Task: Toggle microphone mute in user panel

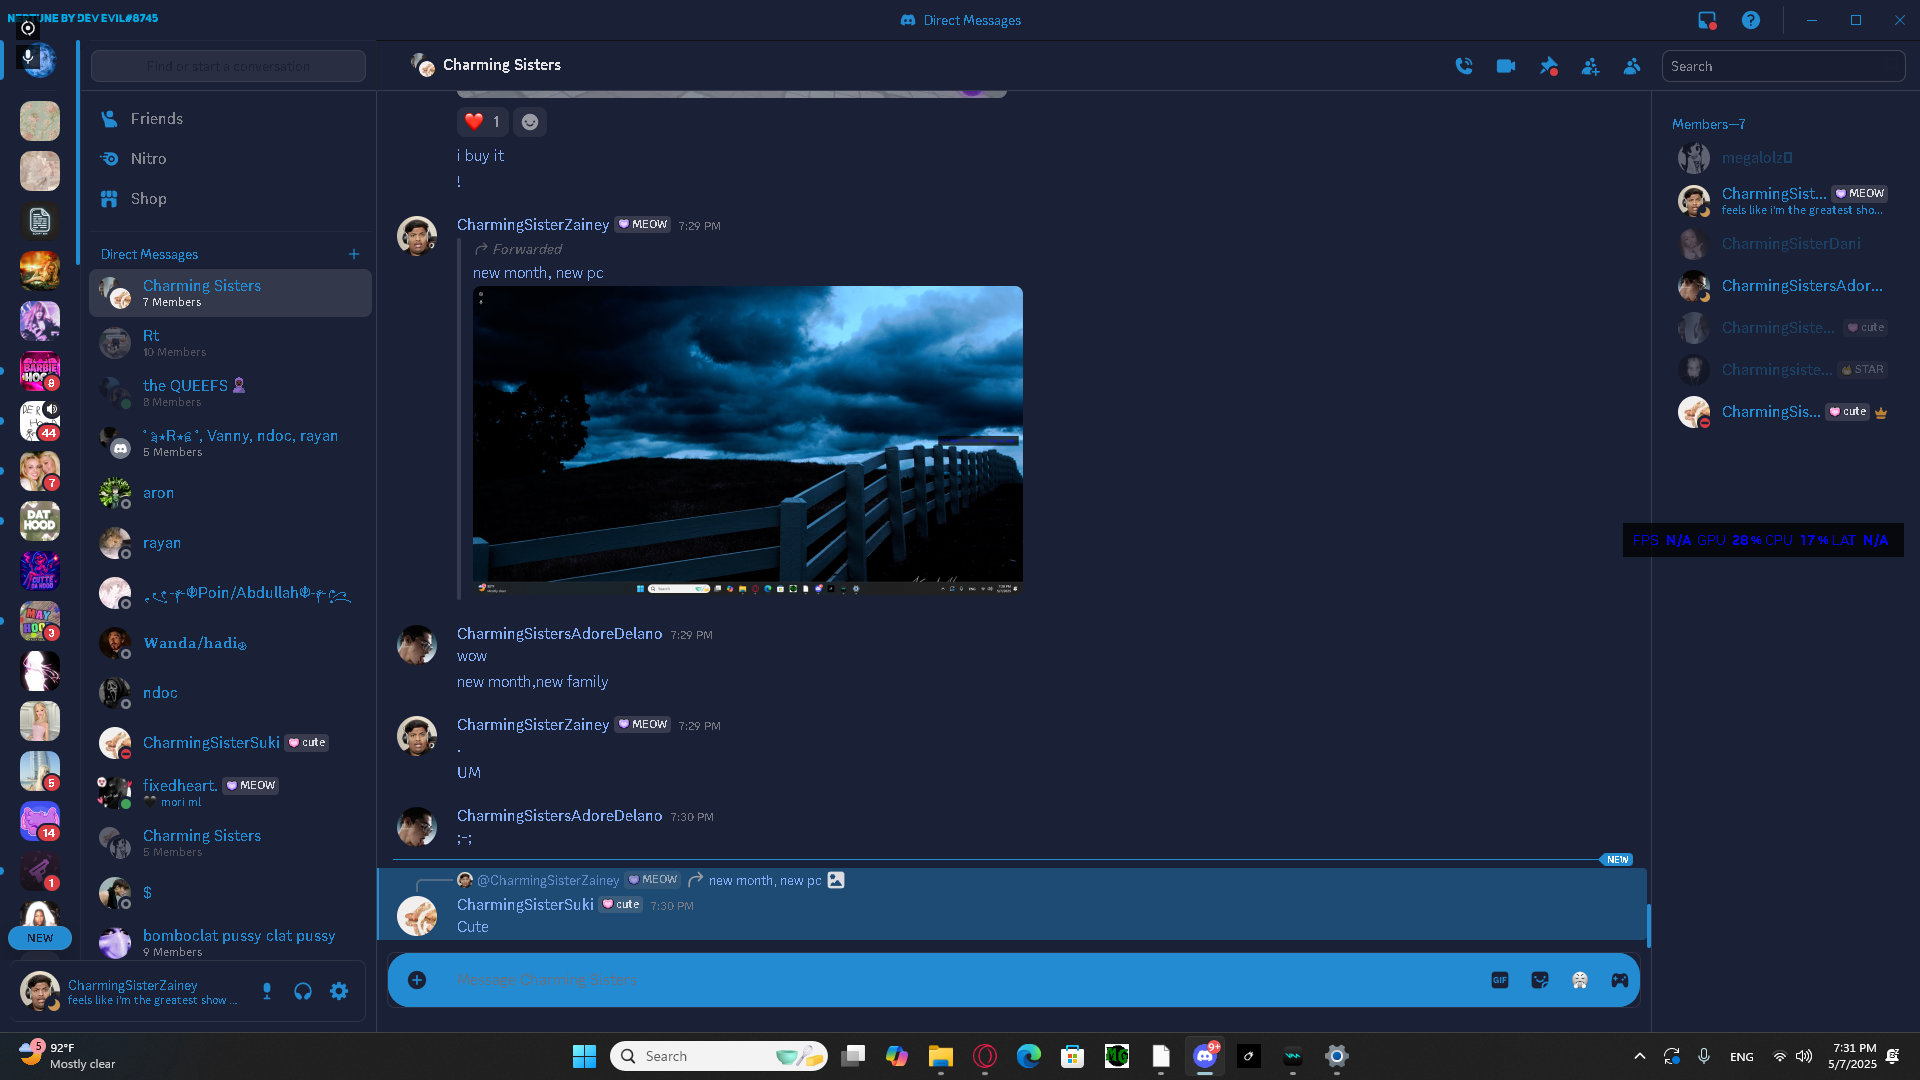Action: coord(267,991)
